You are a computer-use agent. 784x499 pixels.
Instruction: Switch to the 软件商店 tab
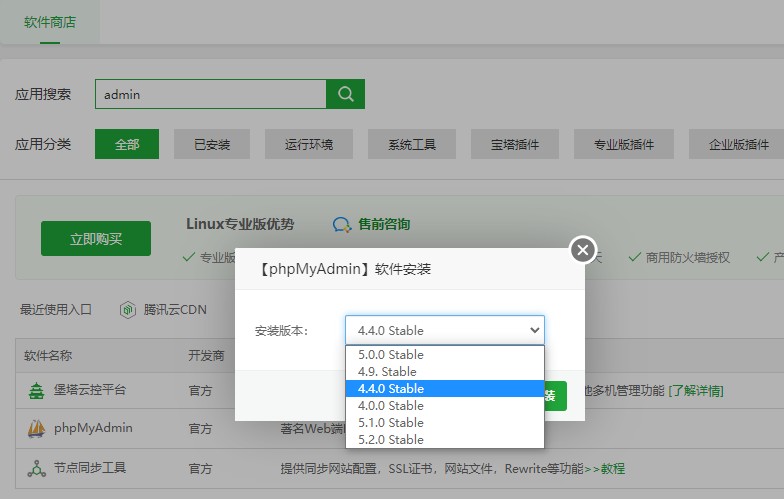click(50, 21)
